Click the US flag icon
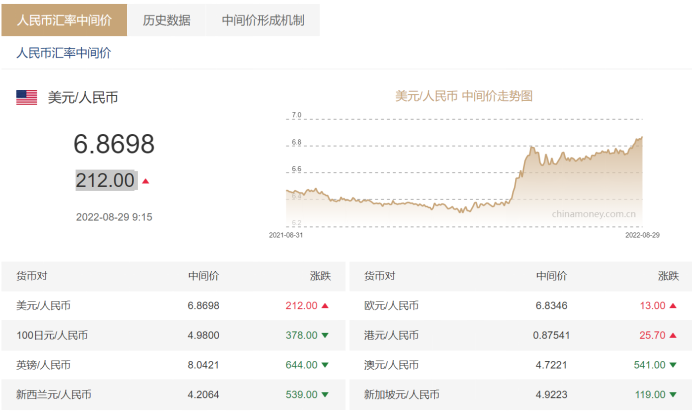The height and width of the screenshot is (412, 693). pyautogui.click(x=27, y=98)
